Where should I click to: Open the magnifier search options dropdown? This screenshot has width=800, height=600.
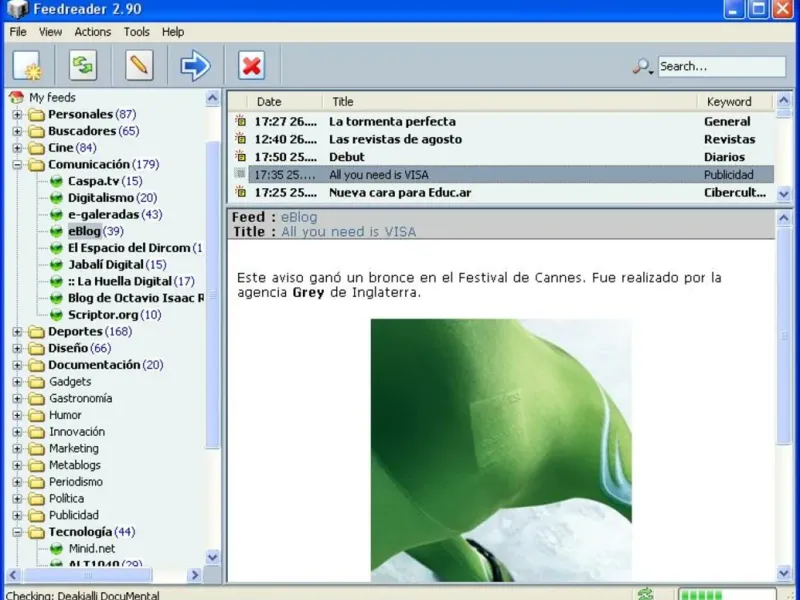tap(643, 67)
